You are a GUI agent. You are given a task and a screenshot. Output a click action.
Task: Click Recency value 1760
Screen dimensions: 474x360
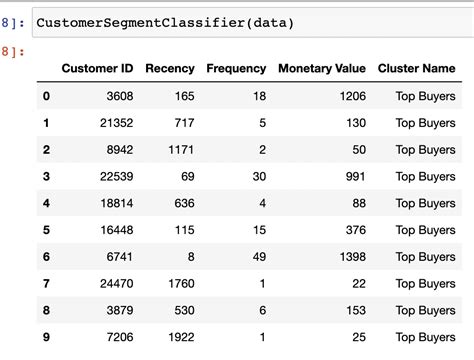[x=181, y=284]
